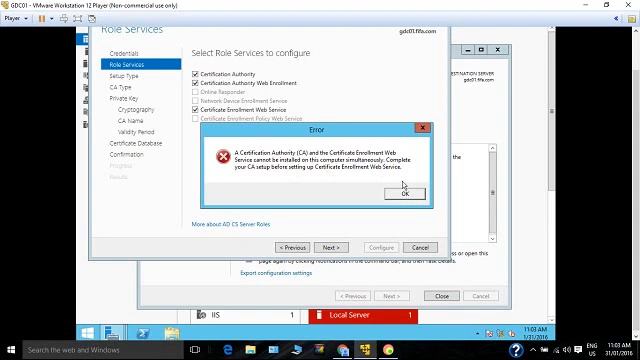Click the Task View icon on host taskbar

point(195,350)
